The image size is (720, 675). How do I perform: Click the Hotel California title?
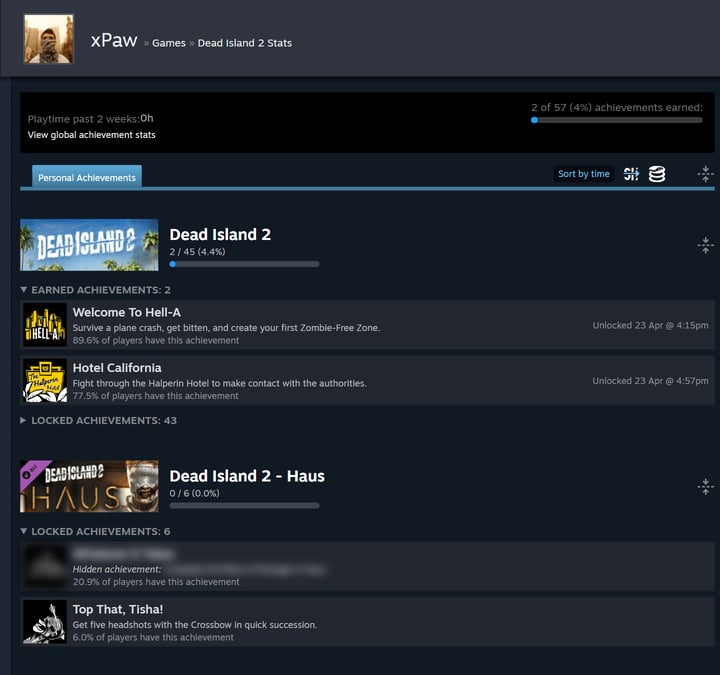(117, 368)
